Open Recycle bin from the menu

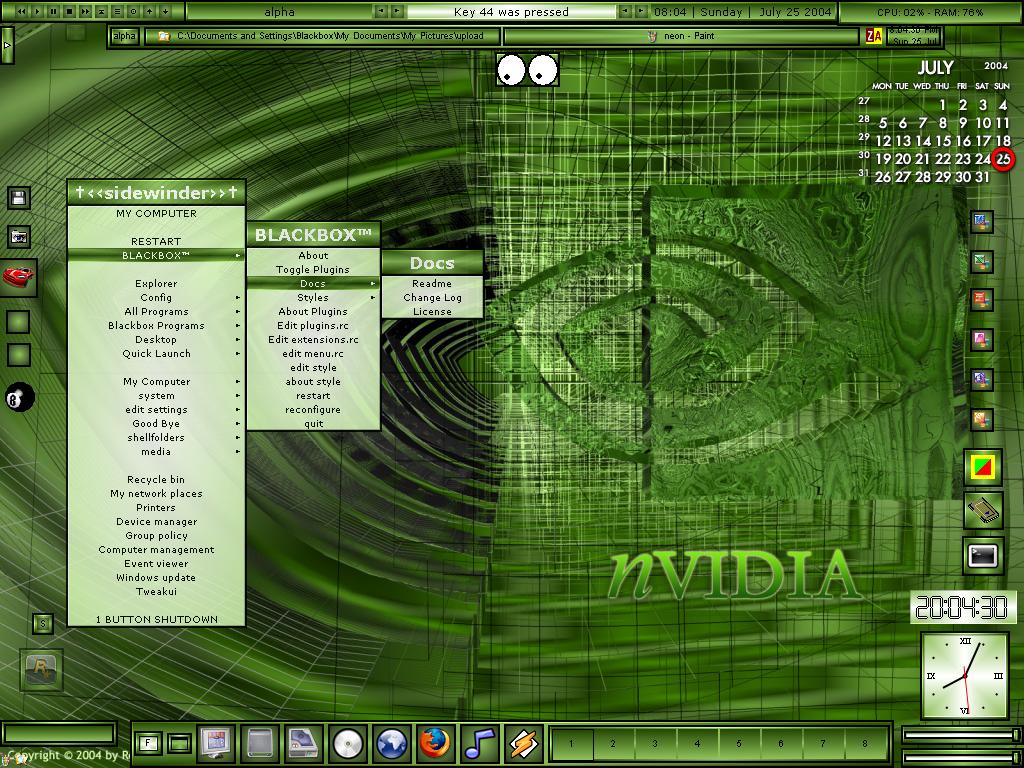click(x=156, y=479)
